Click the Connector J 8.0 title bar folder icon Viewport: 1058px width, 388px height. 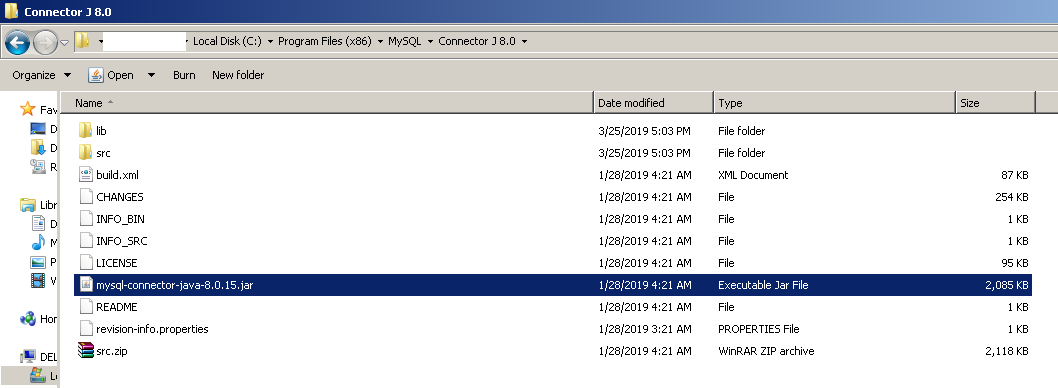pos(11,11)
